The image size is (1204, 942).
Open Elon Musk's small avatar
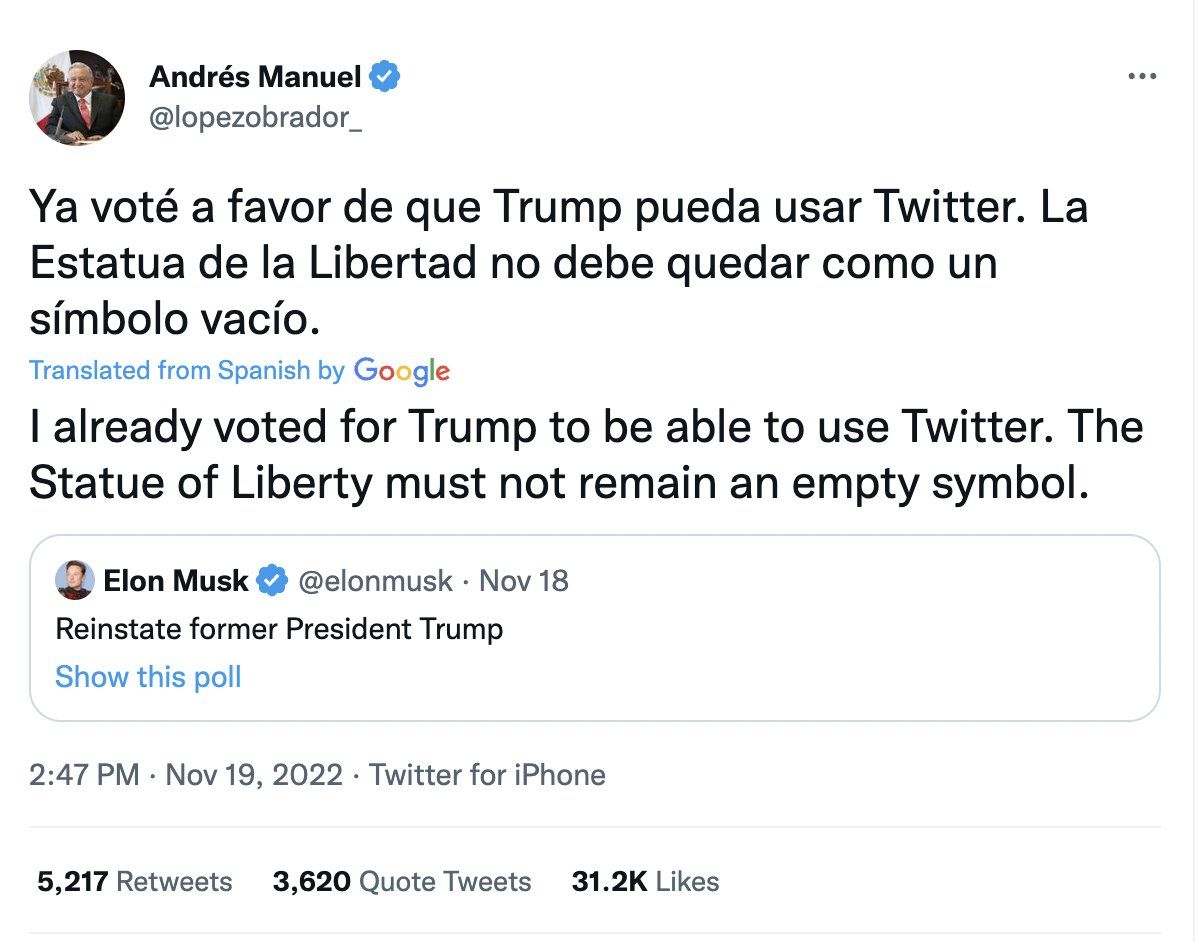pos(75,581)
